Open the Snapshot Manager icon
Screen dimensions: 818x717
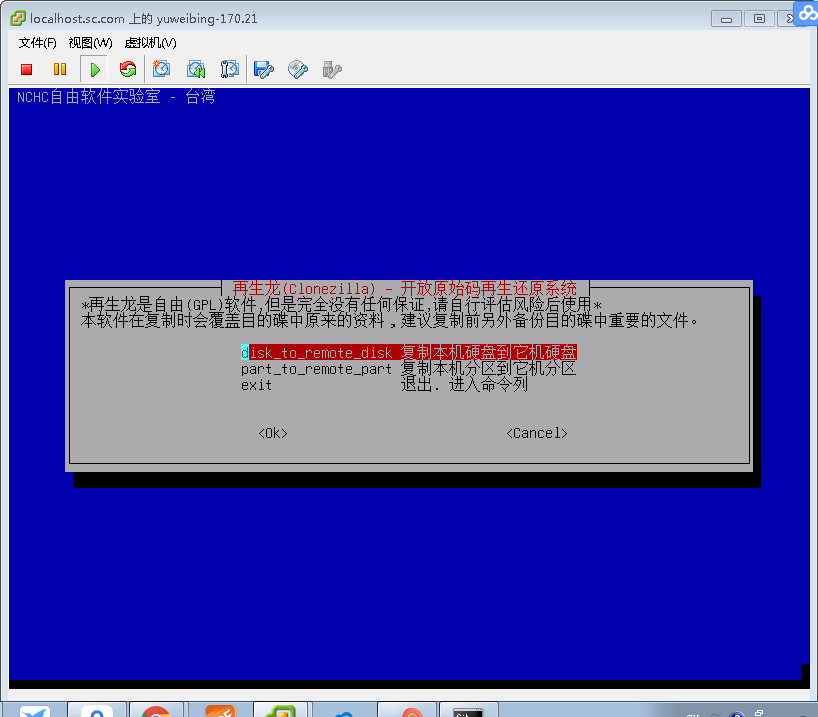coord(230,69)
